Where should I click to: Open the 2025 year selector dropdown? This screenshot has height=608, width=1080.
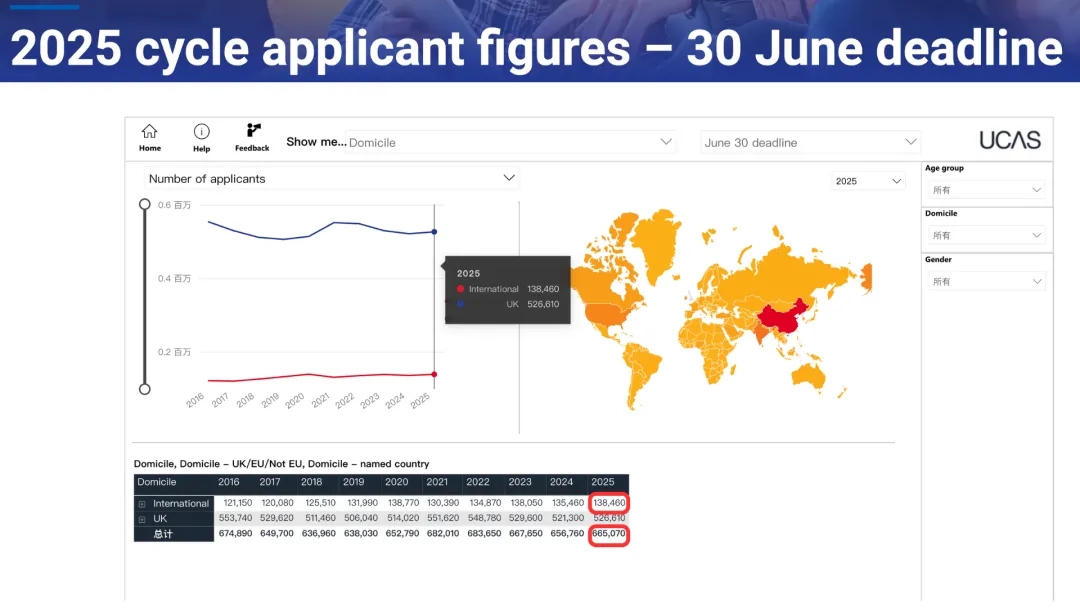[x=868, y=181]
